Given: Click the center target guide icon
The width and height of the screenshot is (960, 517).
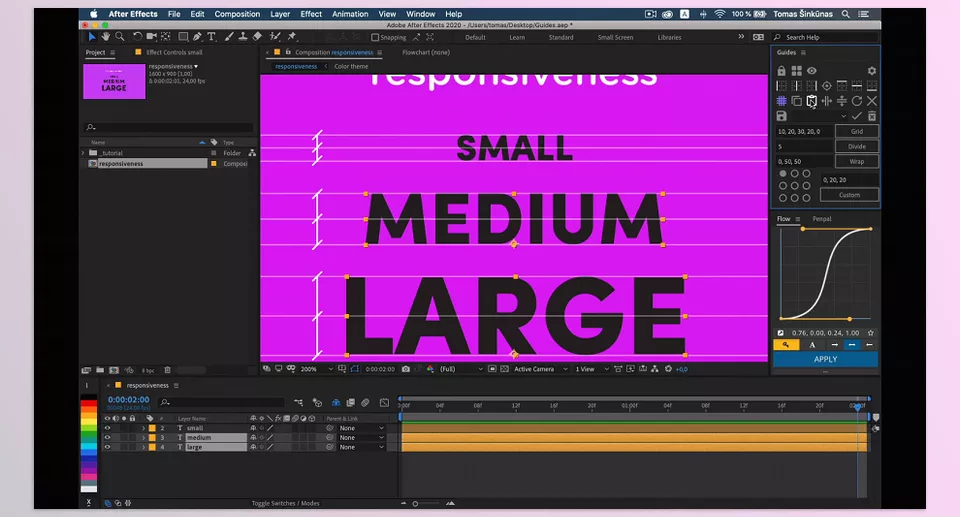Looking at the screenshot, I should (x=827, y=86).
